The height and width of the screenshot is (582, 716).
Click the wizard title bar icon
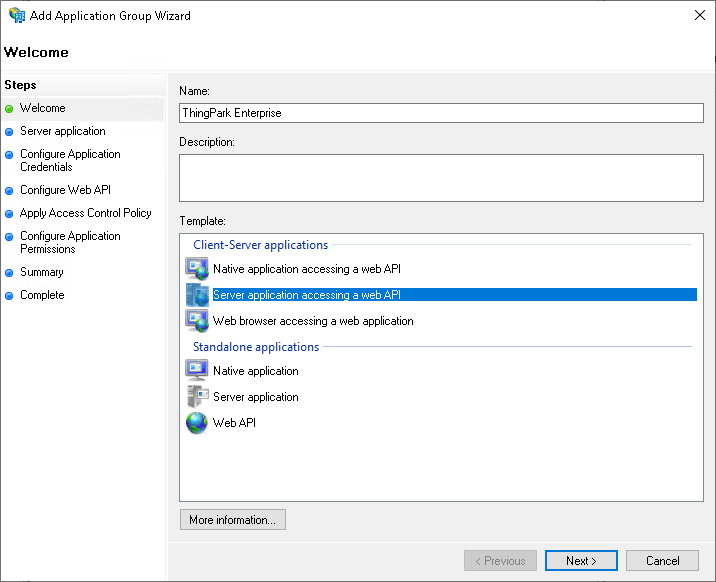pyautogui.click(x=16, y=16)
